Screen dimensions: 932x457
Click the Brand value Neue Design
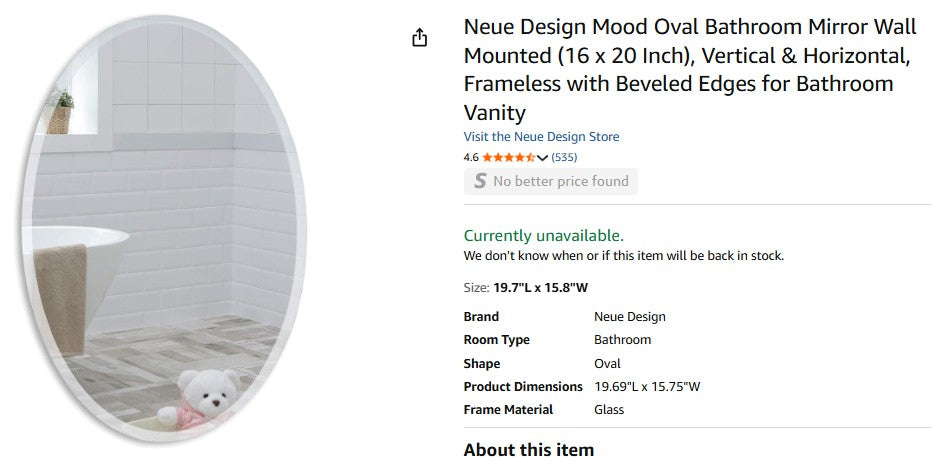click(x=629, y=317)
